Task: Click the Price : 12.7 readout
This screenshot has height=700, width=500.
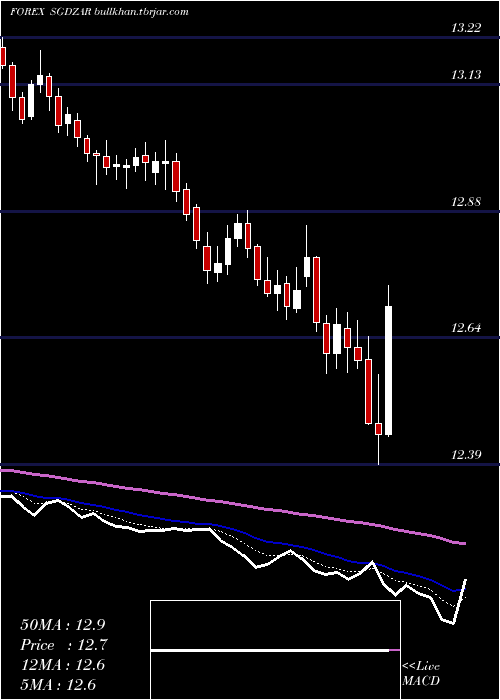Action: [x=64, y=645]
